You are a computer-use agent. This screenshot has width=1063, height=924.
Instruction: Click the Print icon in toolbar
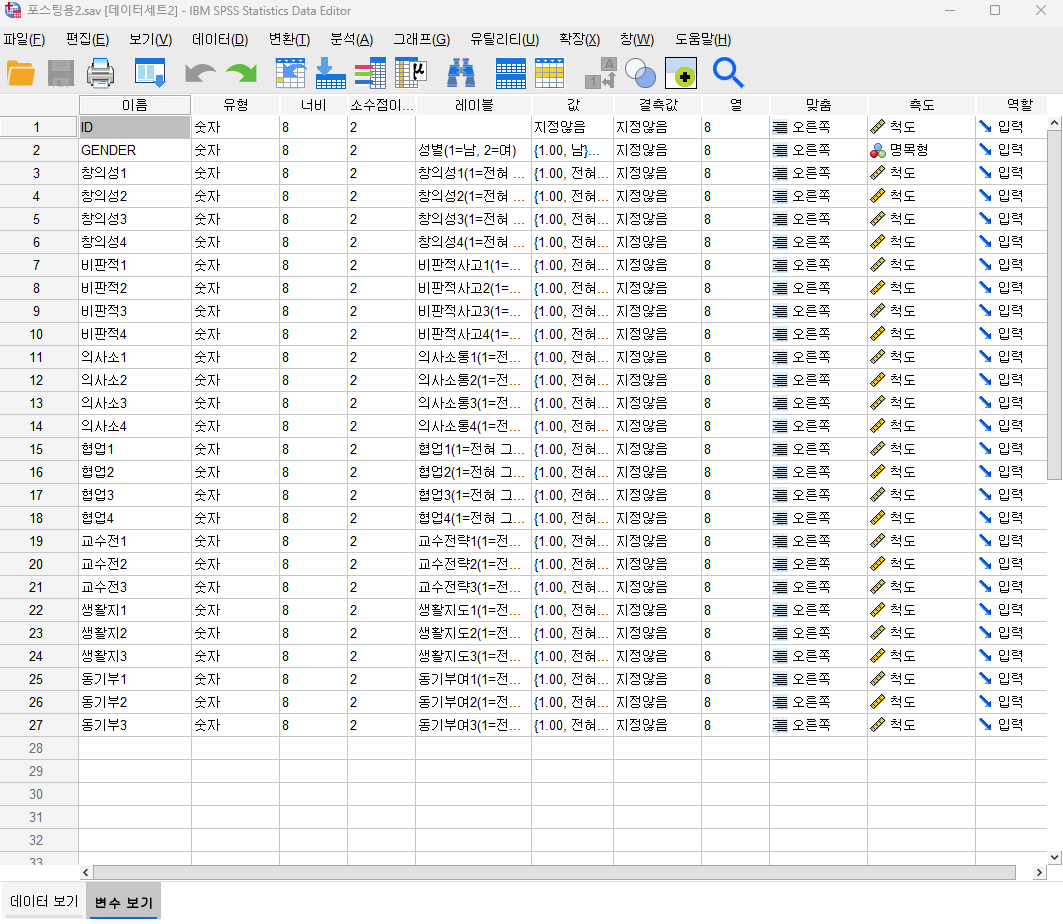click(x=100, y=73)
